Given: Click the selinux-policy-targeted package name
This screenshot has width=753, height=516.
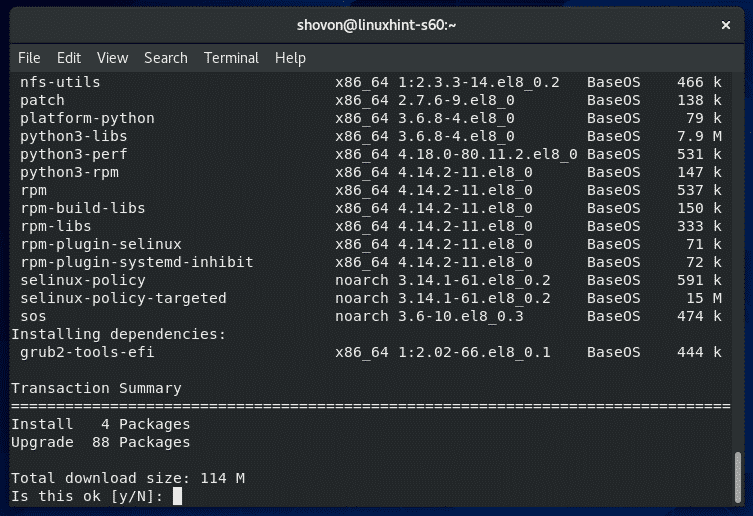Looking at the screenshot, I should point(123,298).
